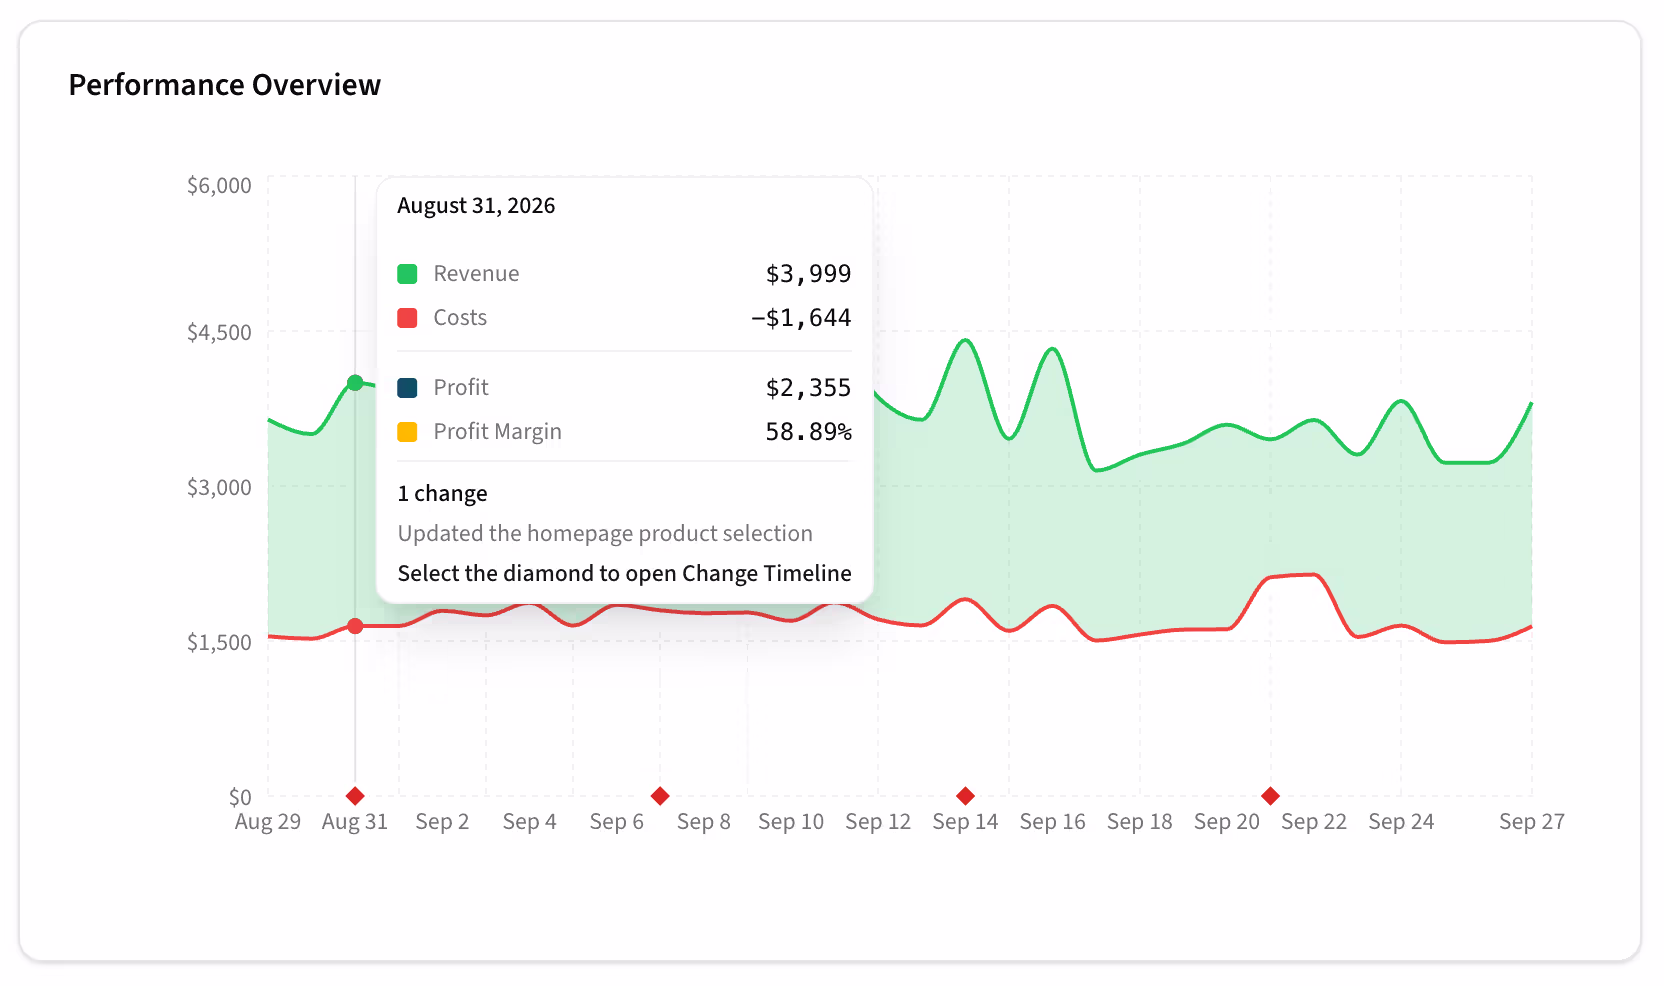The width and height of the screenshot is (1664, 986).
Task: Click the '1 change' label
Action: click(x=443, y=494)
